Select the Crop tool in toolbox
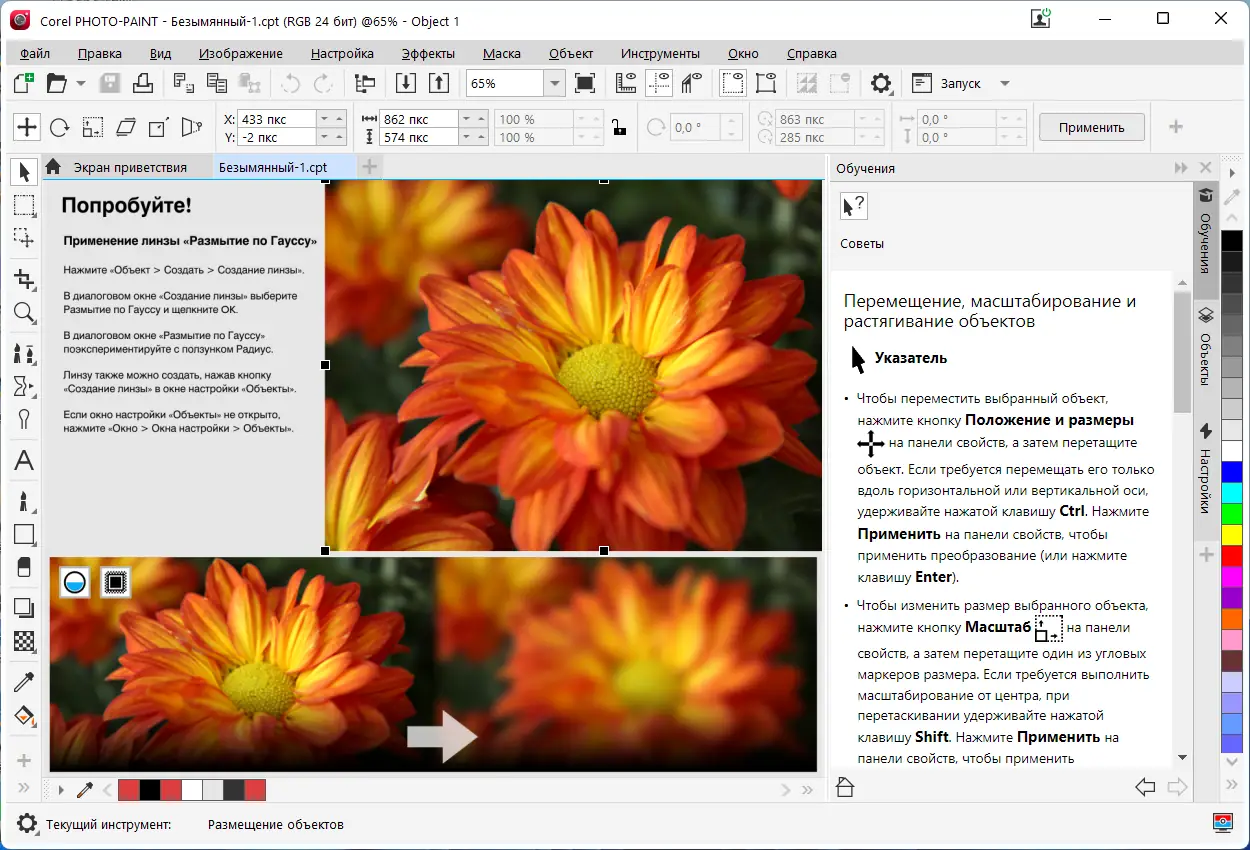 click(x=25, y=279)
